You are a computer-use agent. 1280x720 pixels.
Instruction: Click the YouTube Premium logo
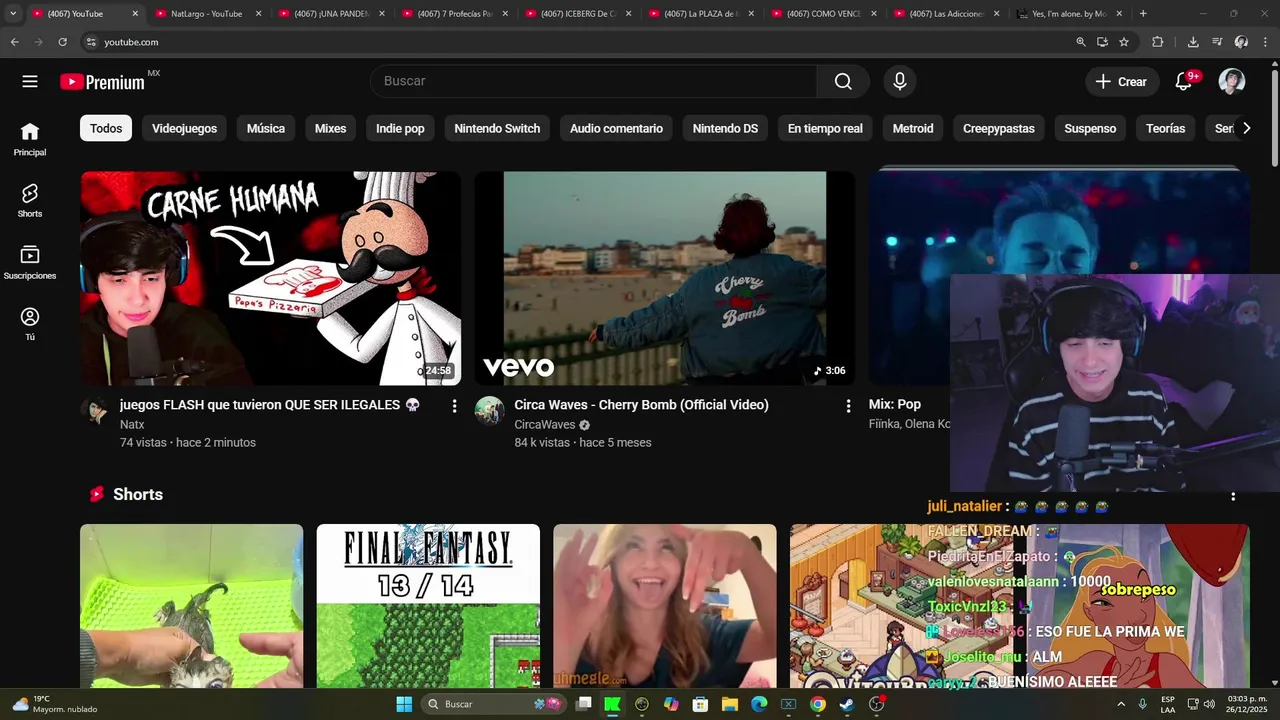(x=102, y=82)
